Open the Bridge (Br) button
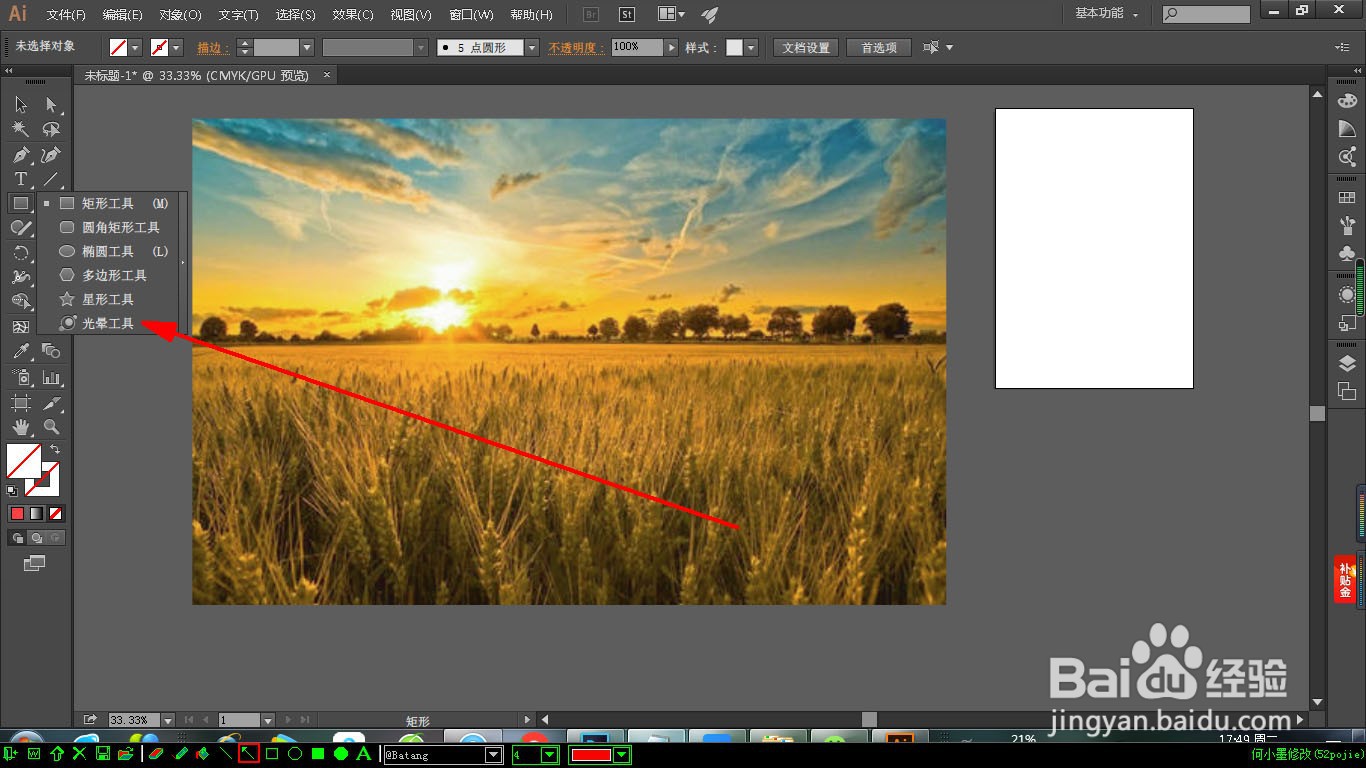Screen dimensions: 1366x768 (590, 14)
